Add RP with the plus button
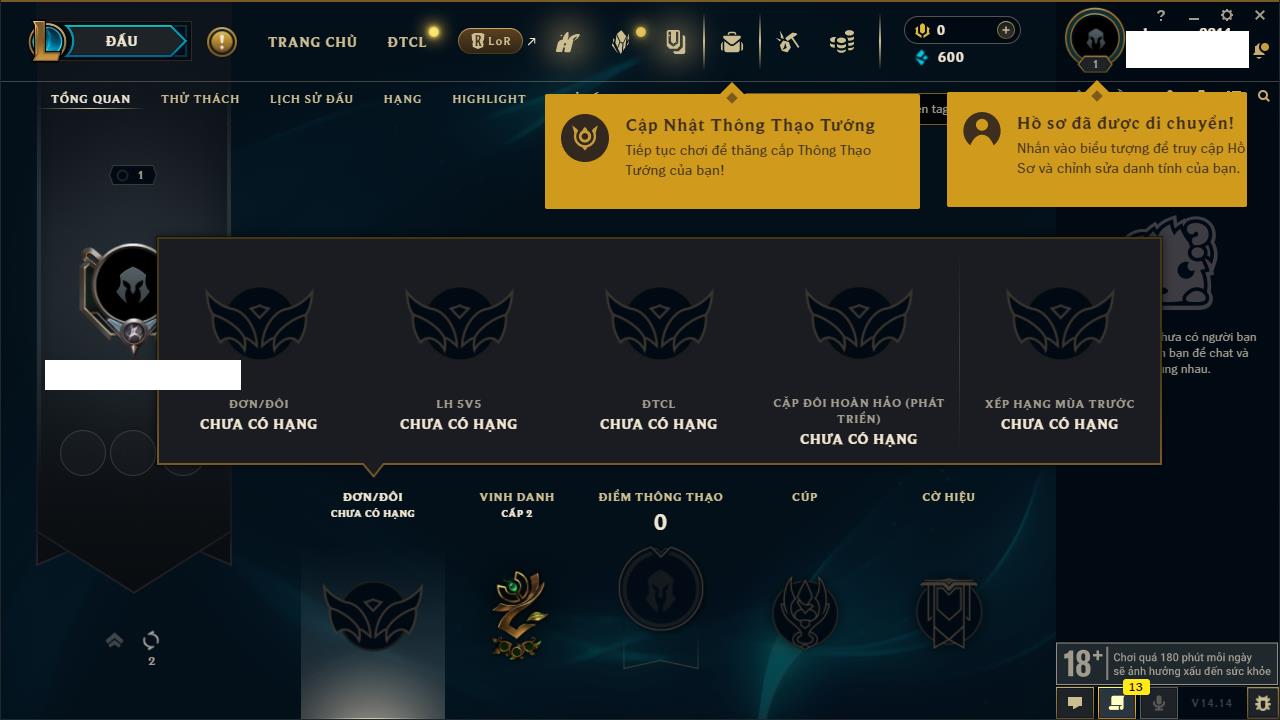This screenshot has width=1280, height=720. point(1006,30)
